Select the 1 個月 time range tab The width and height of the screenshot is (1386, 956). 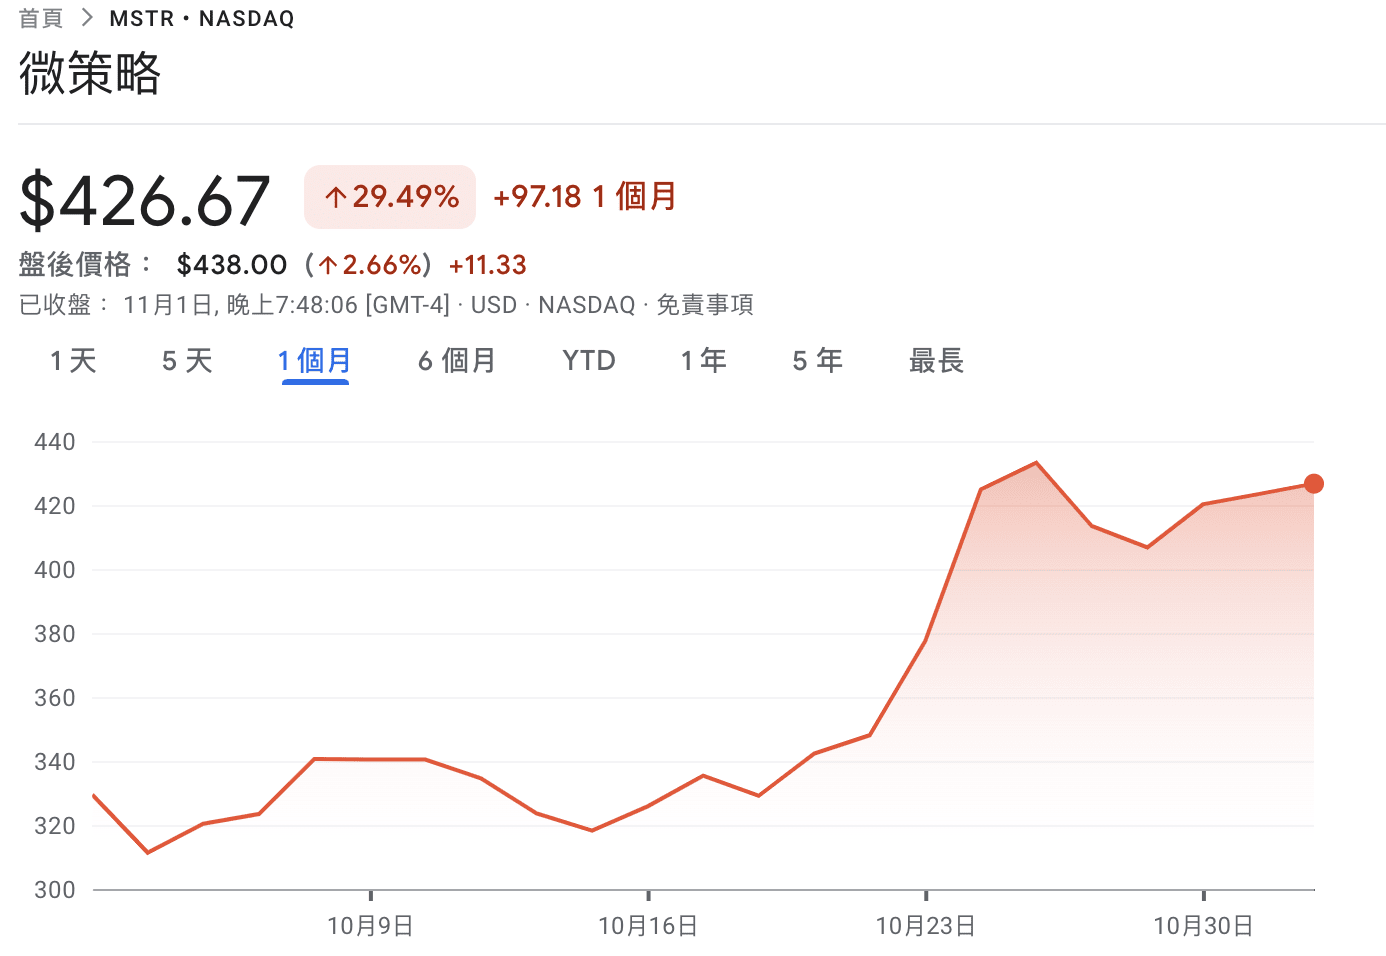315,360
